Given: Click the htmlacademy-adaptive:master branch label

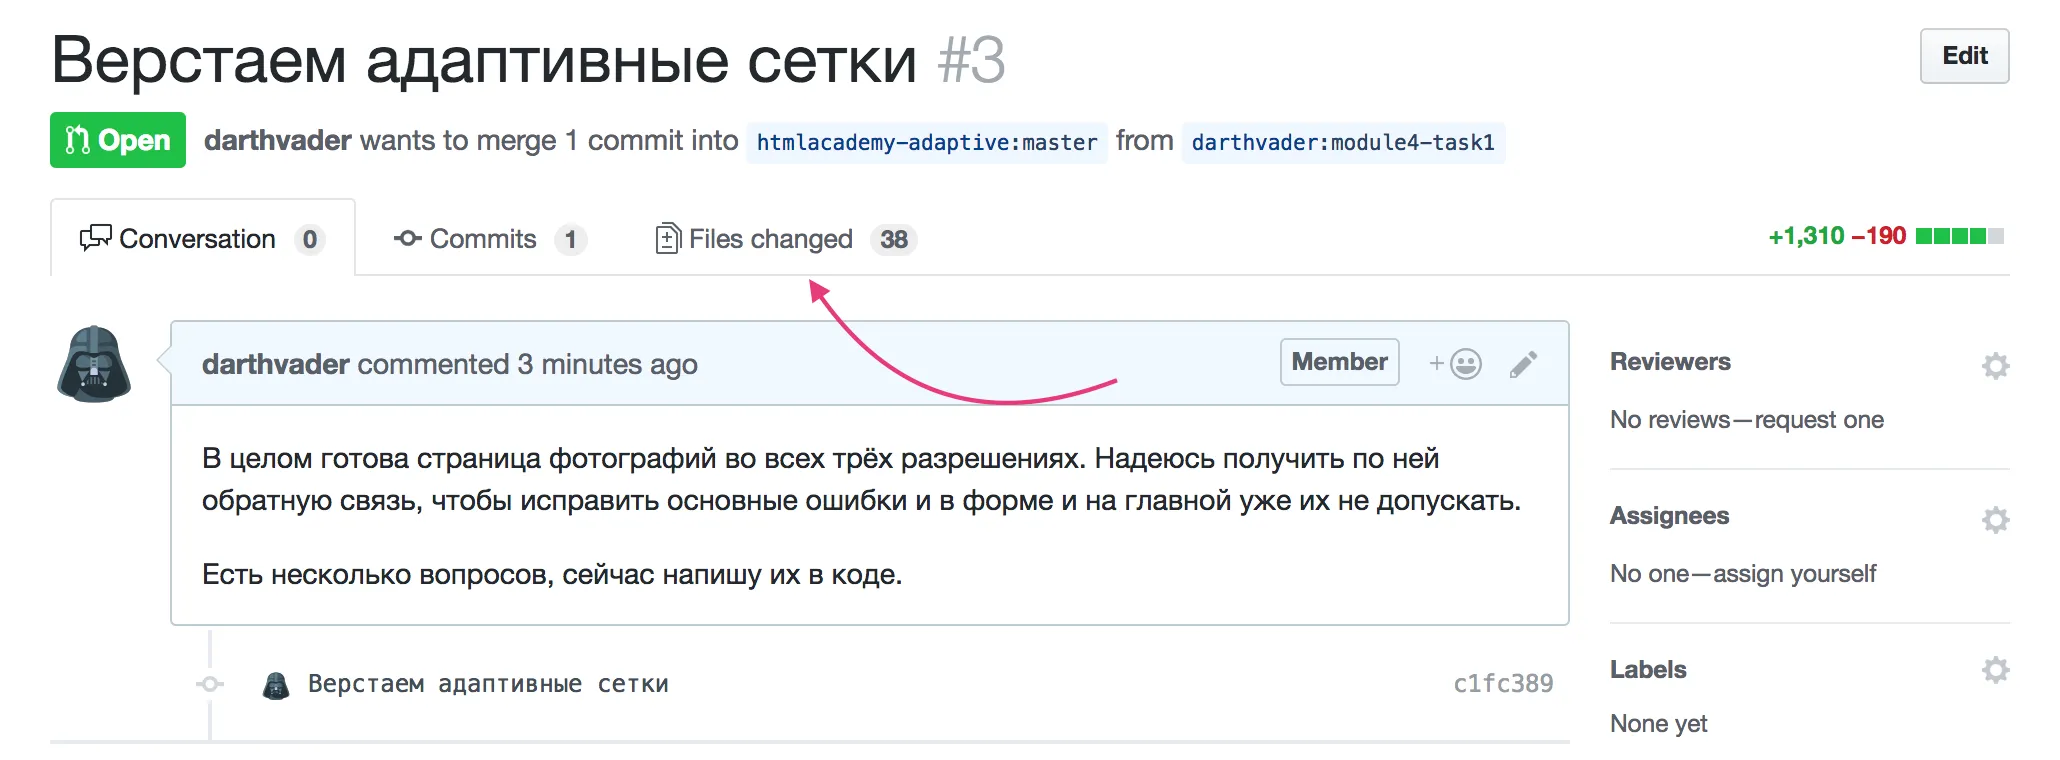Looking at the screenshot, I should (x=927, y=142).
